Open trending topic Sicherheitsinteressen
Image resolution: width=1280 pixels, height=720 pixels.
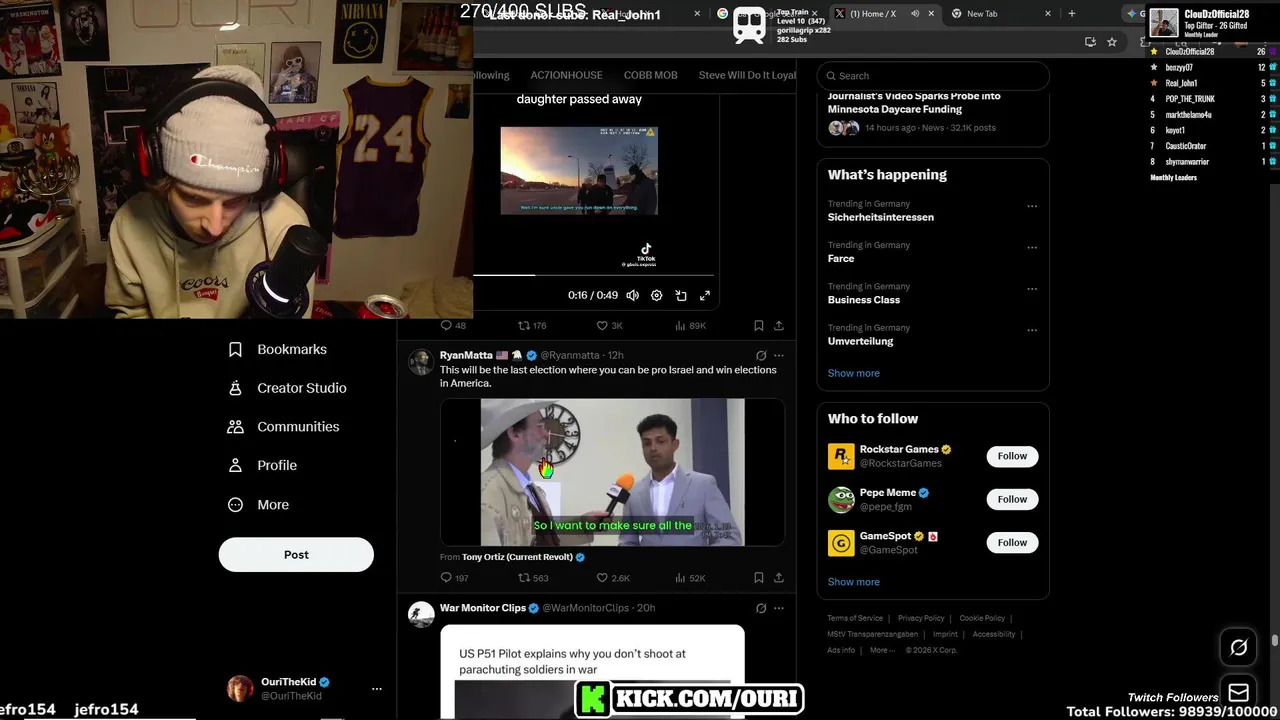tap(881, 217)
